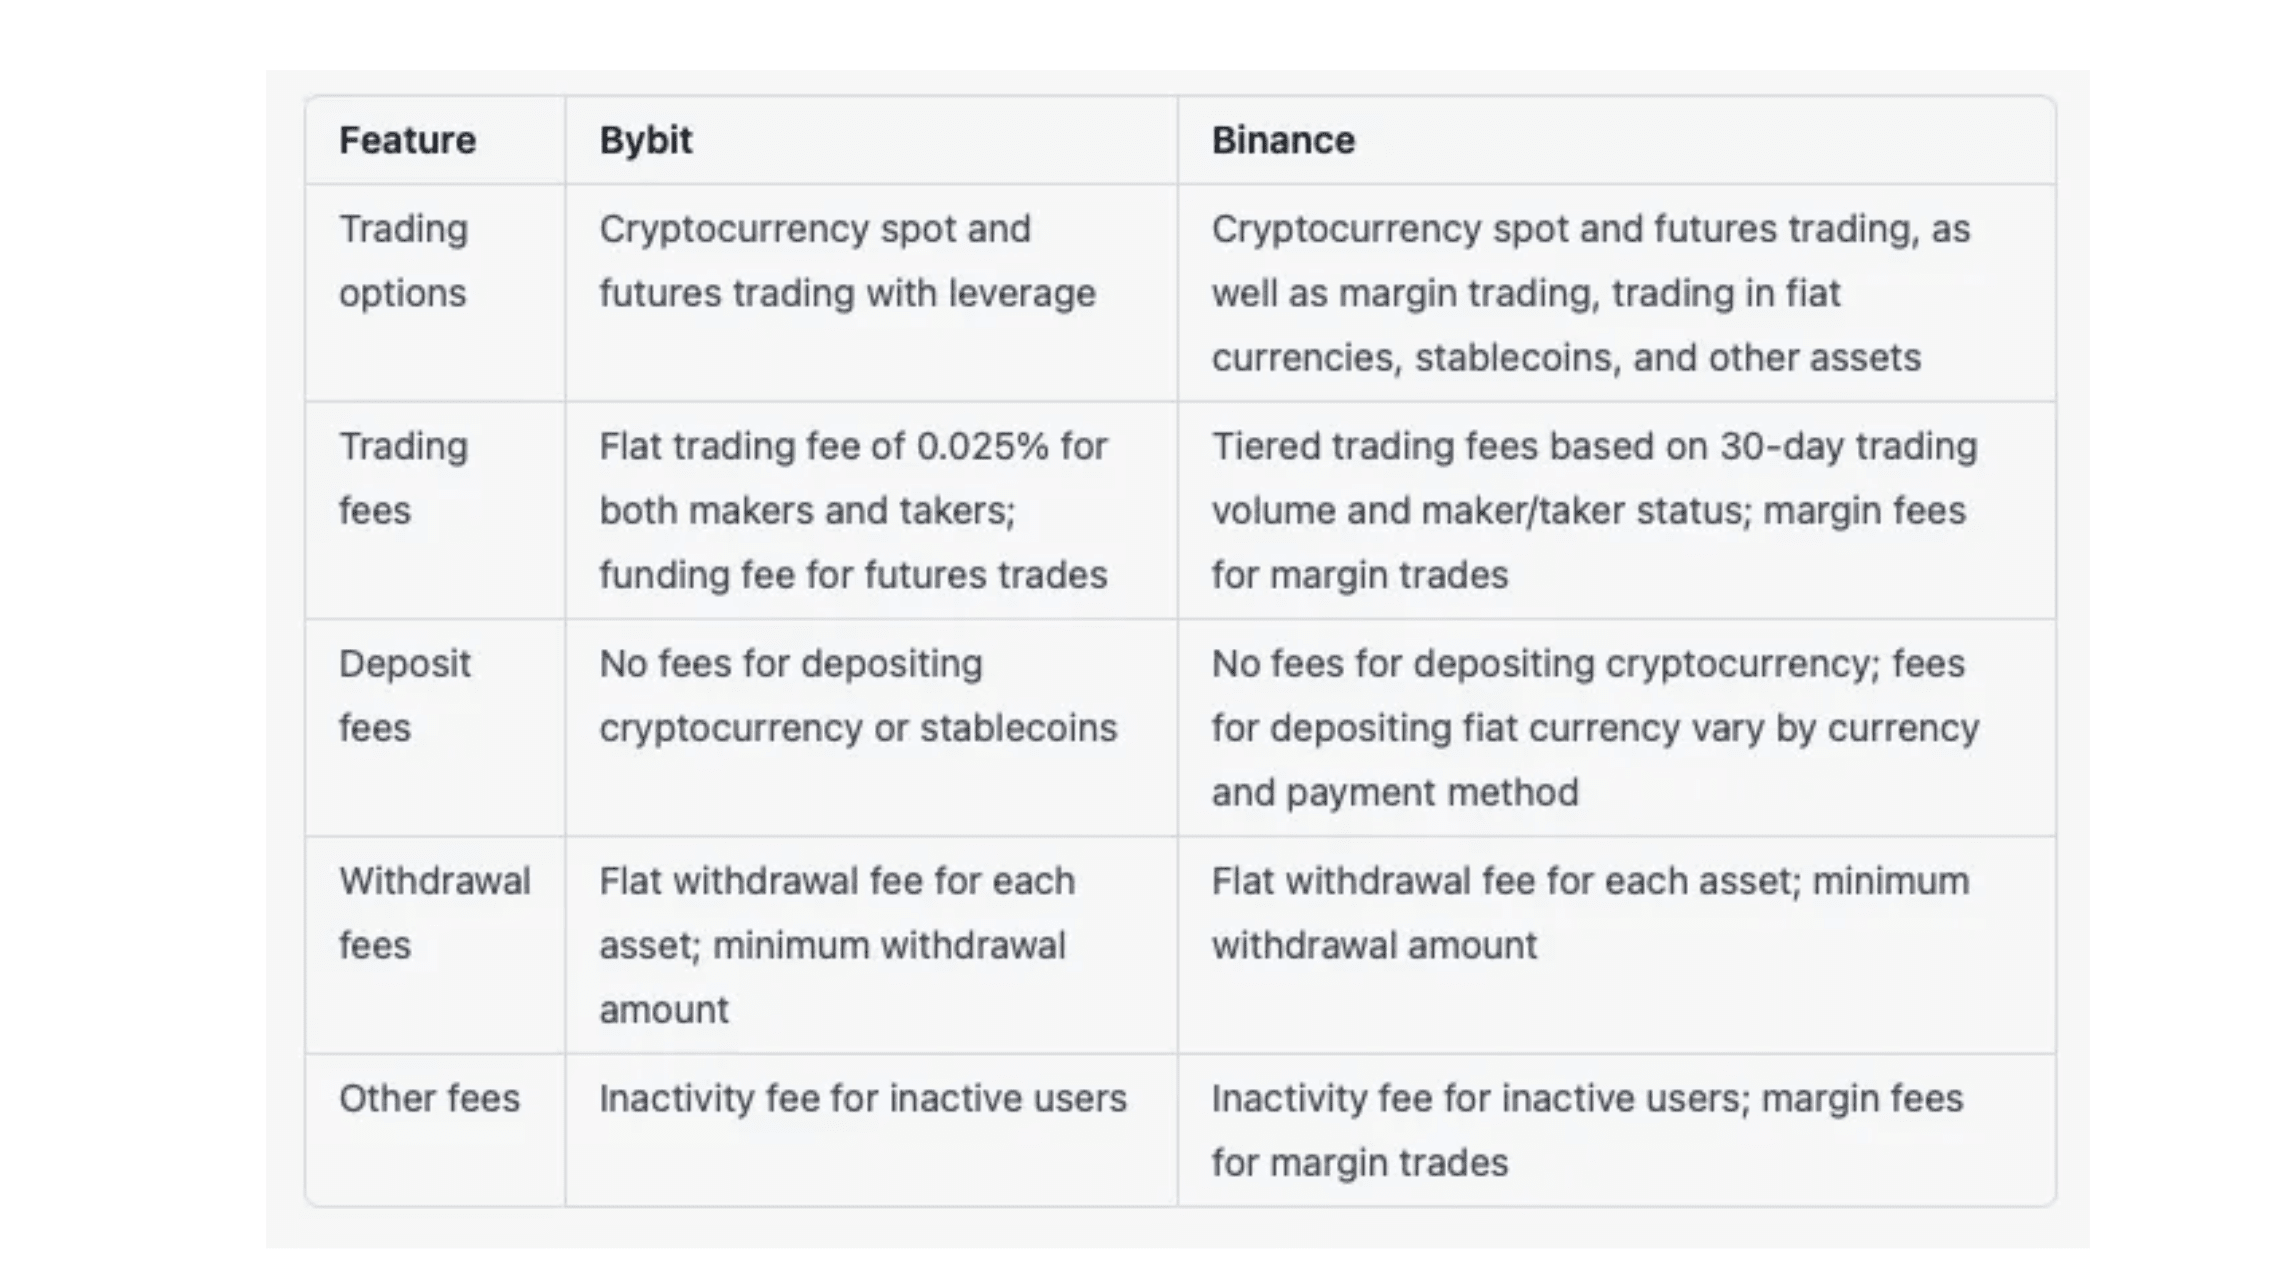Click Bybit's inactivity fee cell
The height and width of the screenshot is (1274, 2296).
pyautogui.click(x=862, y=1099)
